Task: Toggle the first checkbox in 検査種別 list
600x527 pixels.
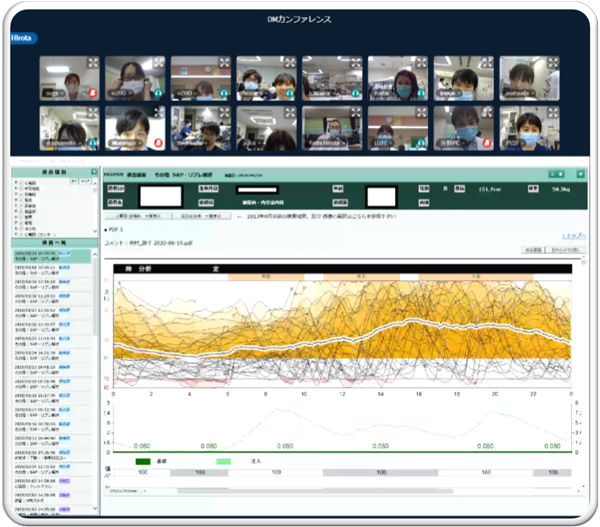Action: tap(21, 183)
